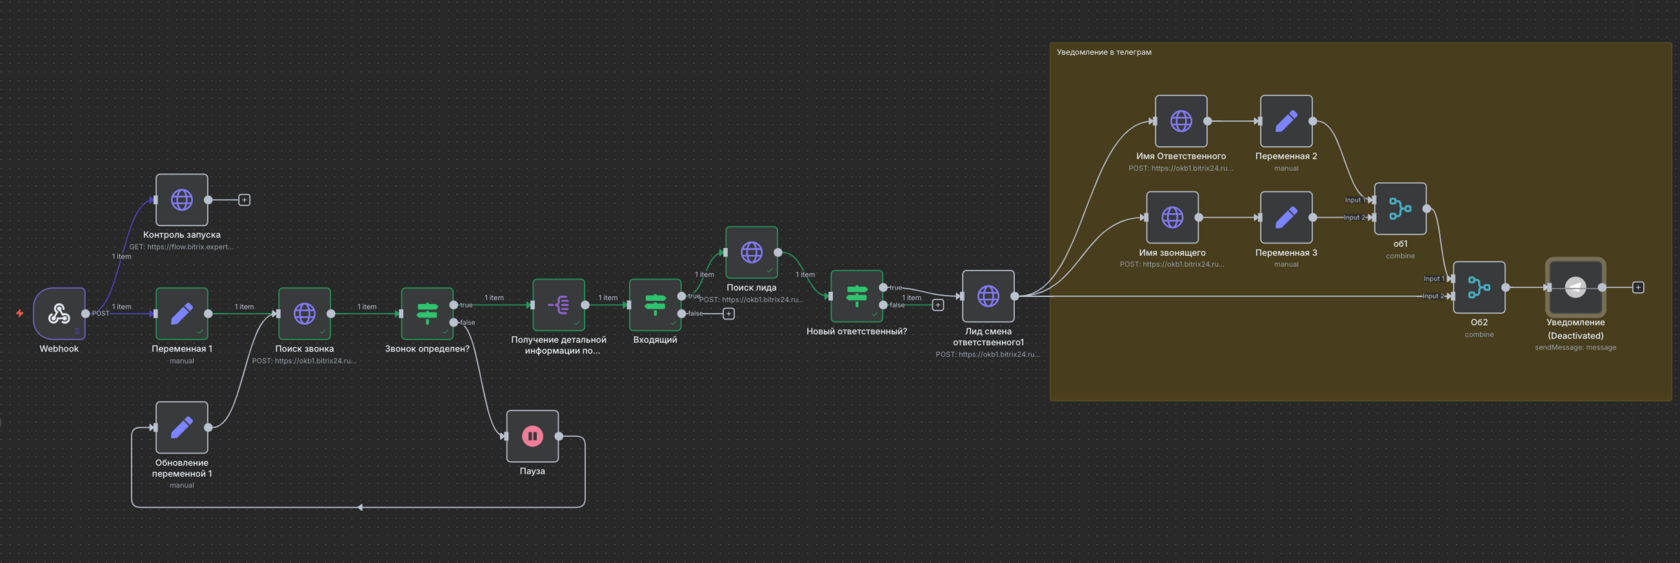Click the output handle of Пауза node
1680x563 pixels.
click(x=559, y=436)
